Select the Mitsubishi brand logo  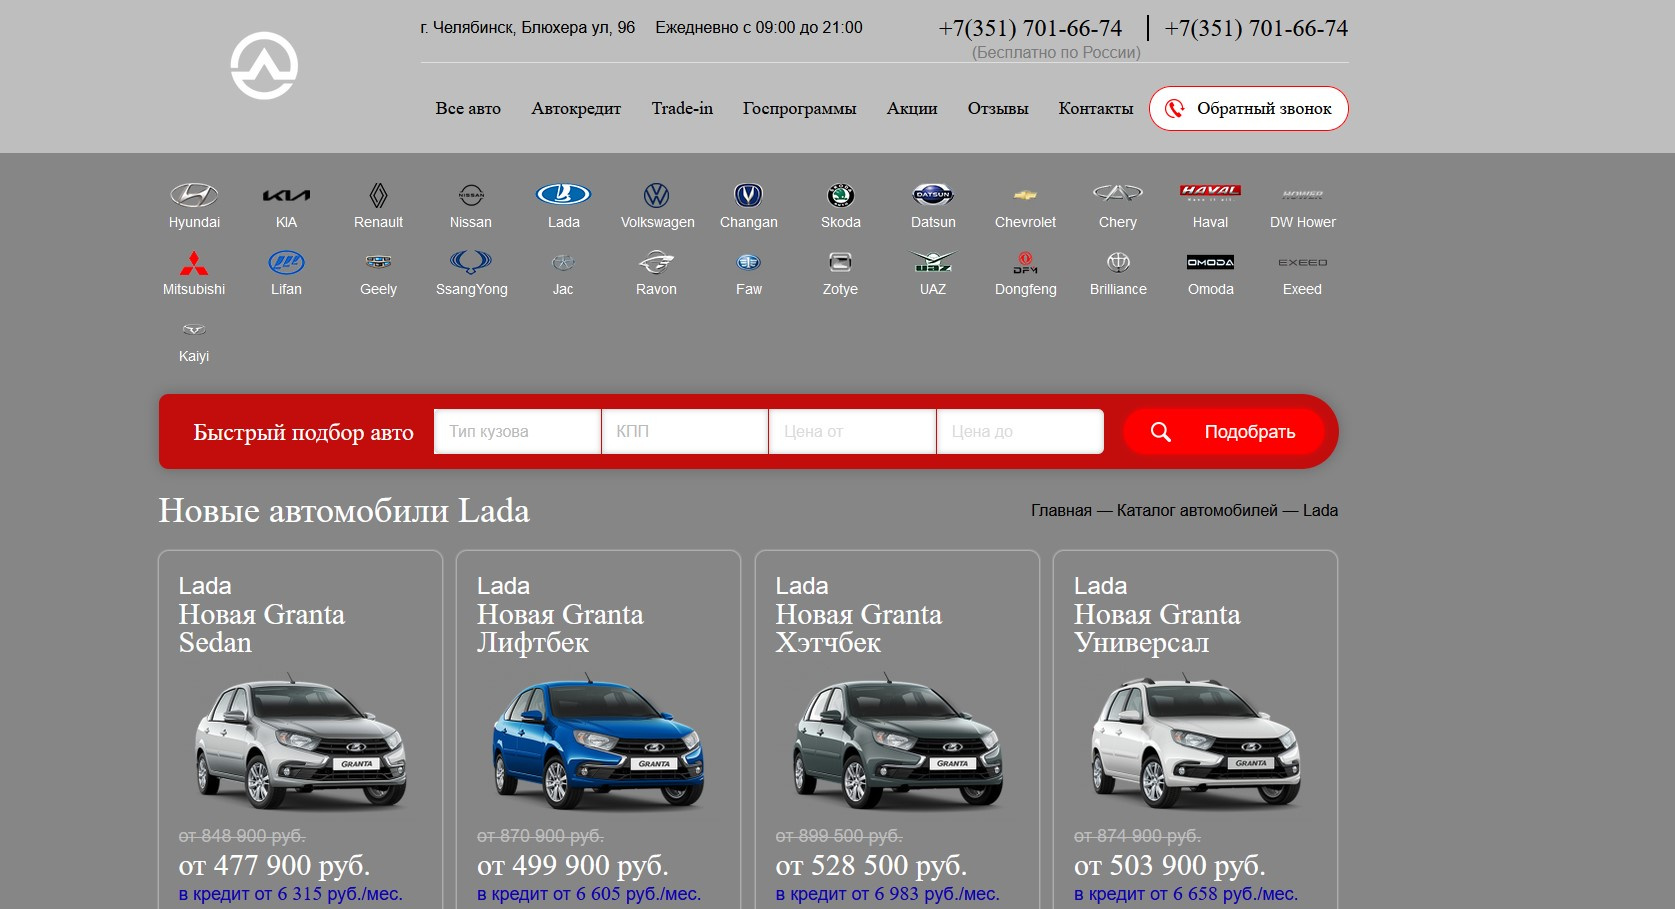[x=194, y=262]
